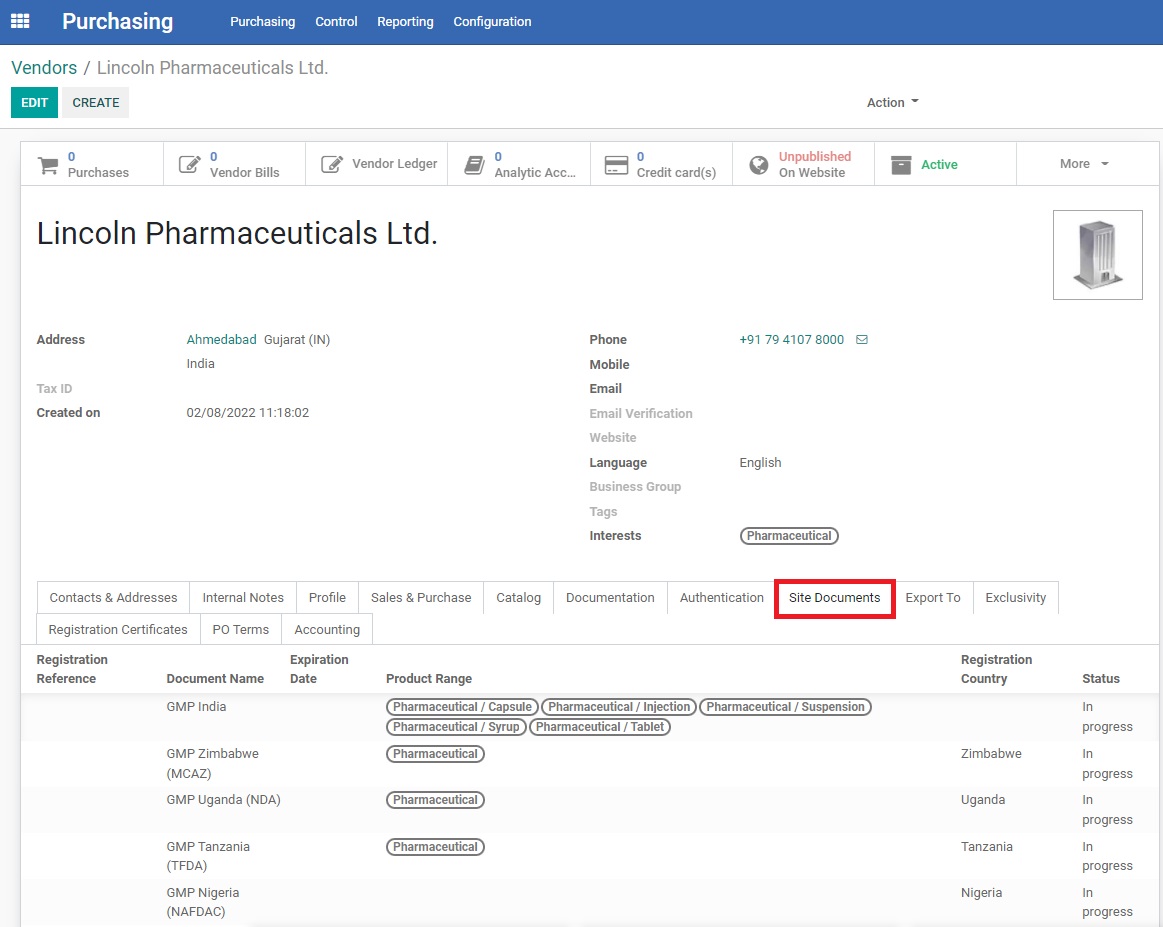1163x927 pixels.
Task: Expand the More stat buttons dropdown
Action: (1084, 164)
